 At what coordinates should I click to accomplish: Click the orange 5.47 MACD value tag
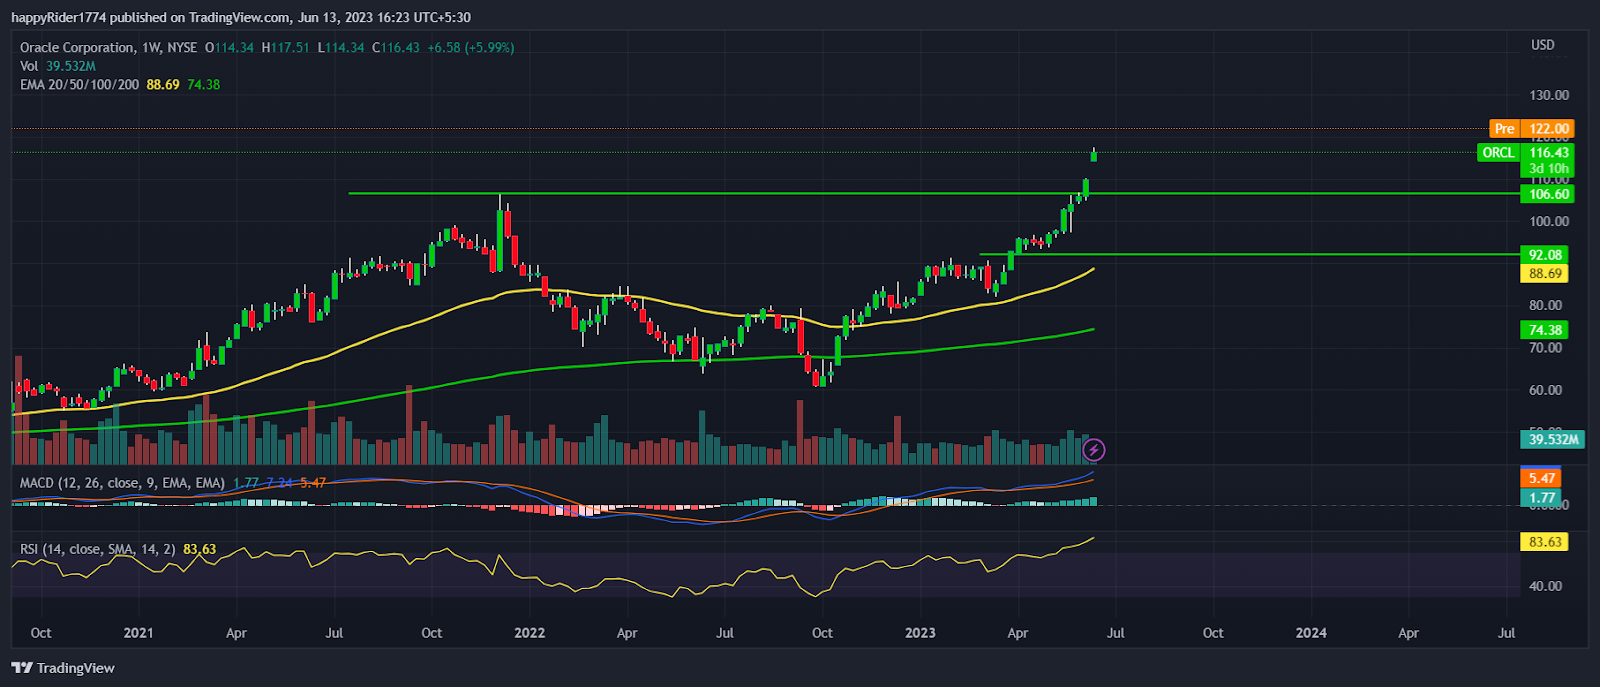pos(1541,479)
